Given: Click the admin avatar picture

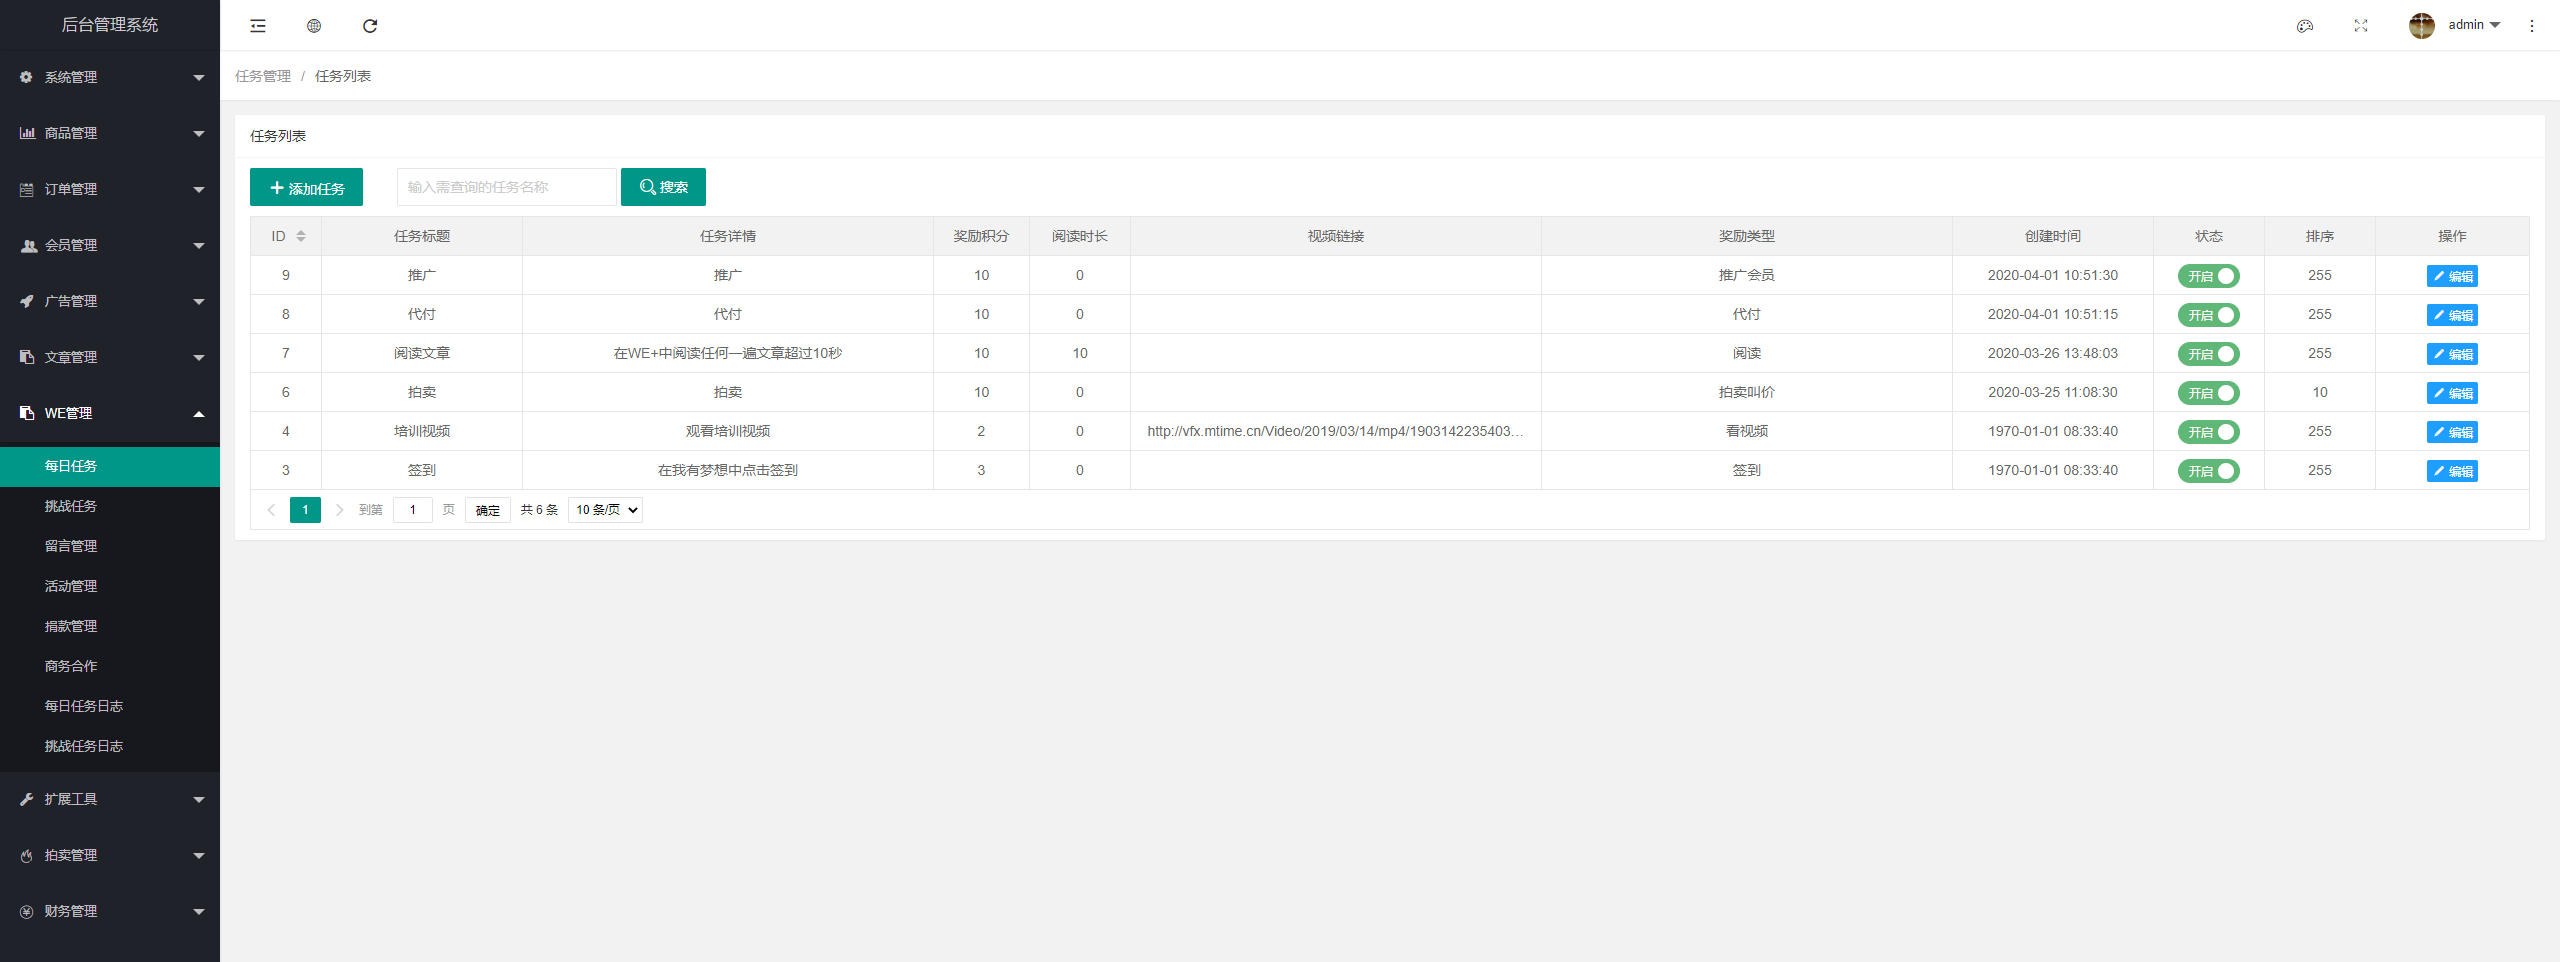Looking at the screenshot, I should point(2421,26).
